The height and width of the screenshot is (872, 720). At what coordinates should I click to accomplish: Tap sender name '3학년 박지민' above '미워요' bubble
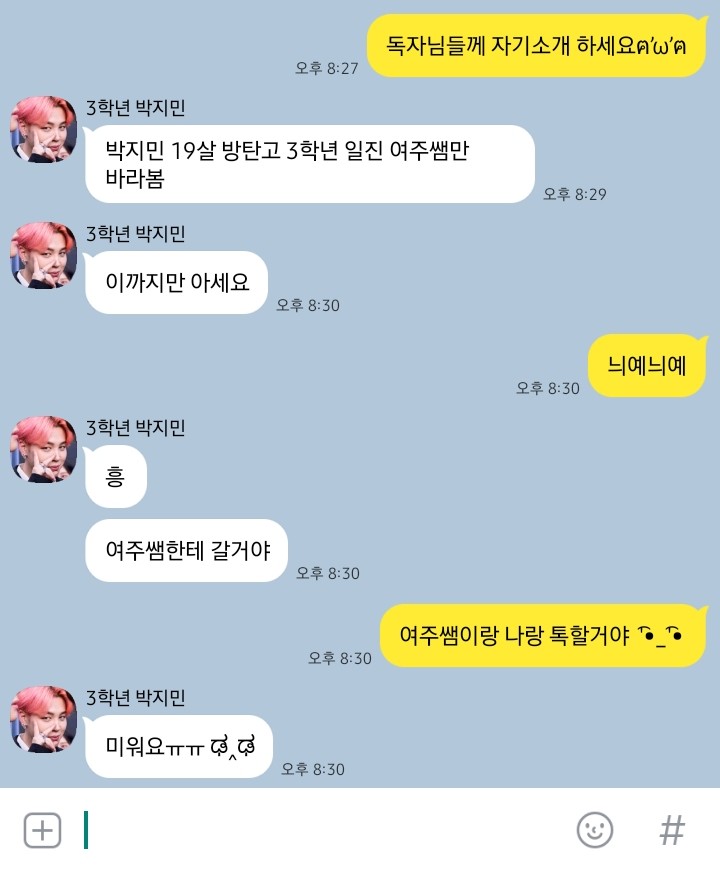coord(135,697)
